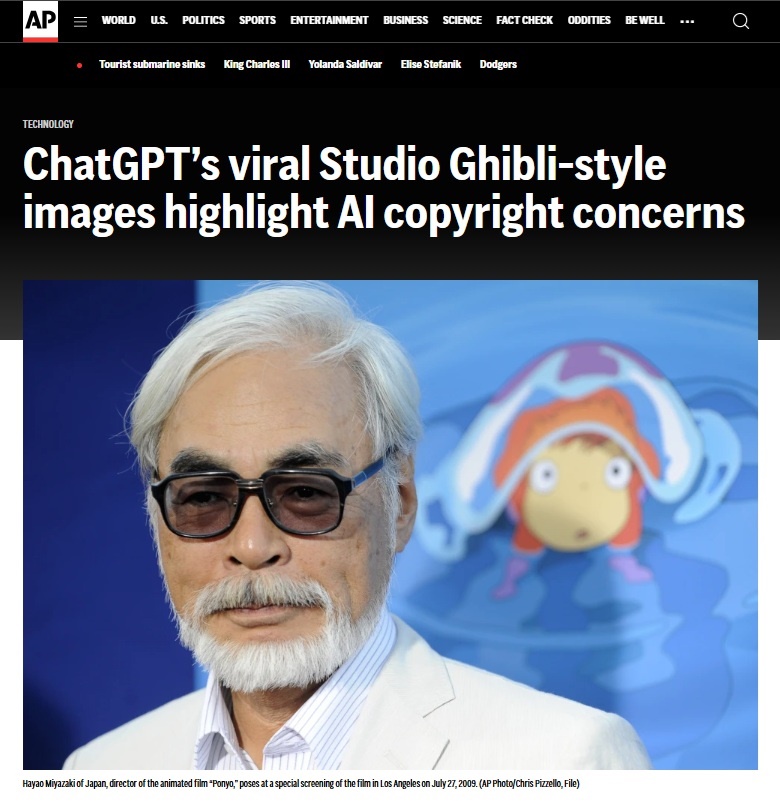
Task: Open the U.S. section
Action: 159,20
